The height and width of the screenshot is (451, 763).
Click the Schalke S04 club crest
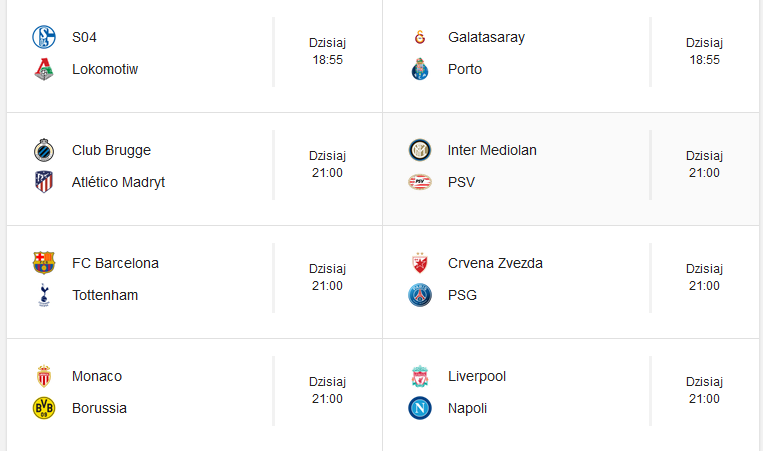pyautogui.click(x=44, y=38)
